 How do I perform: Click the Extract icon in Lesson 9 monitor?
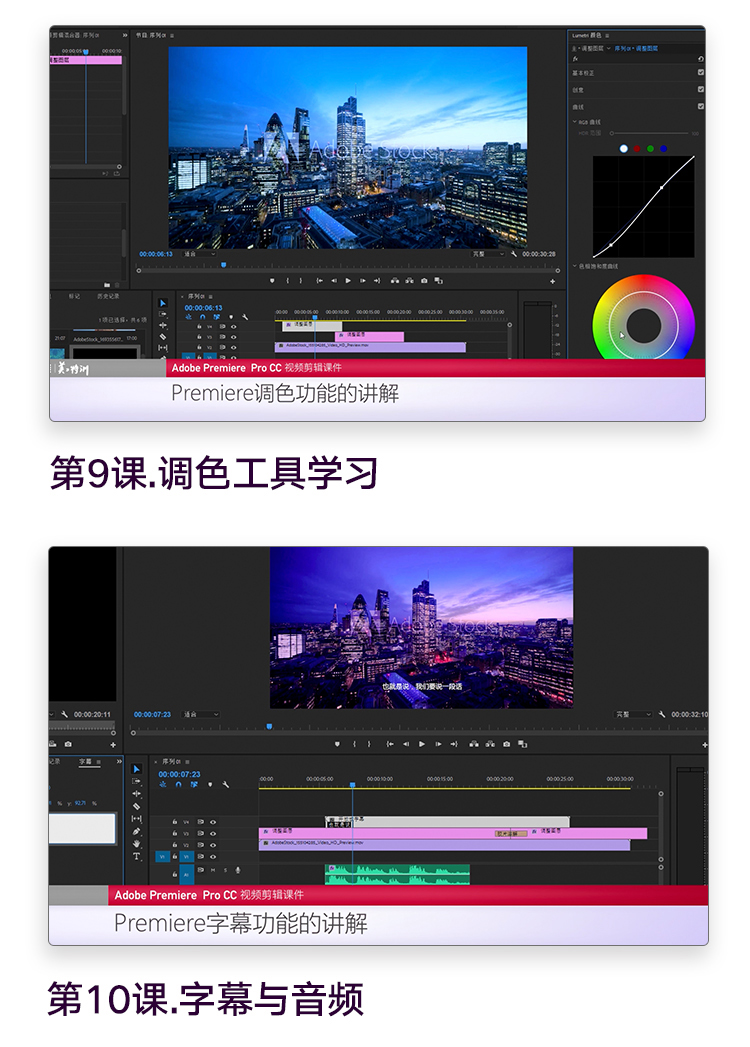tap(409, 280)
